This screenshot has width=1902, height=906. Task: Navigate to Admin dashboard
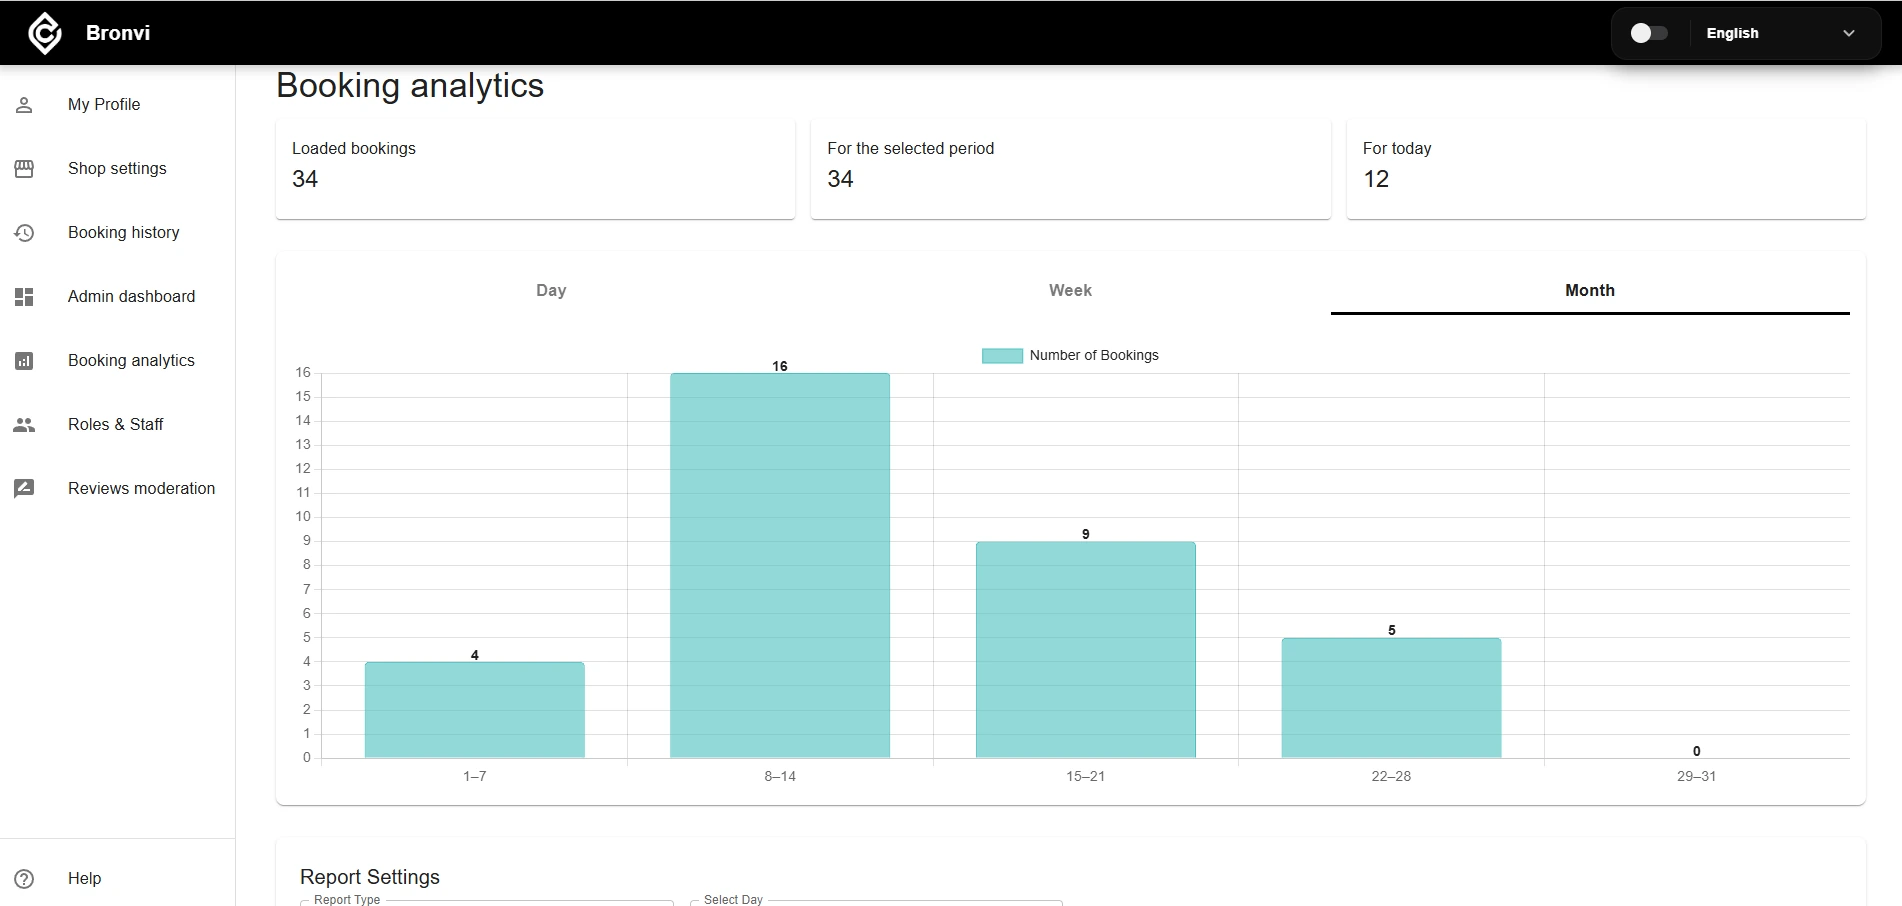coord(131,296)
